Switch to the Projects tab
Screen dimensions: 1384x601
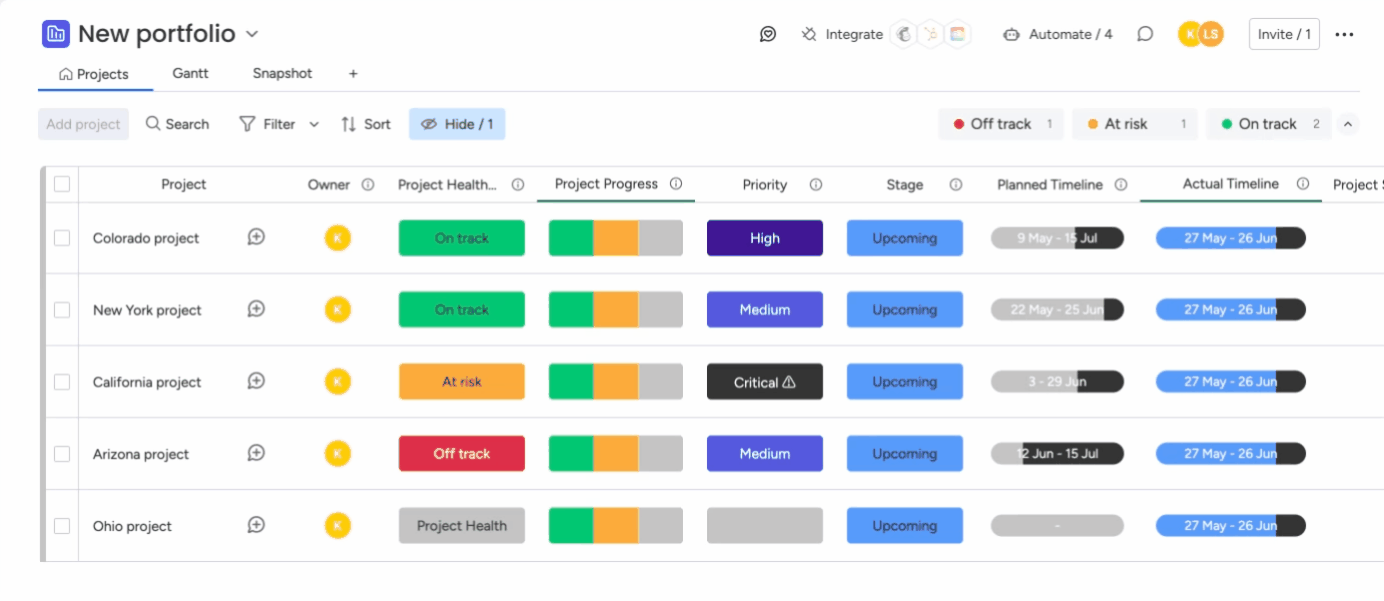(94, 74)
